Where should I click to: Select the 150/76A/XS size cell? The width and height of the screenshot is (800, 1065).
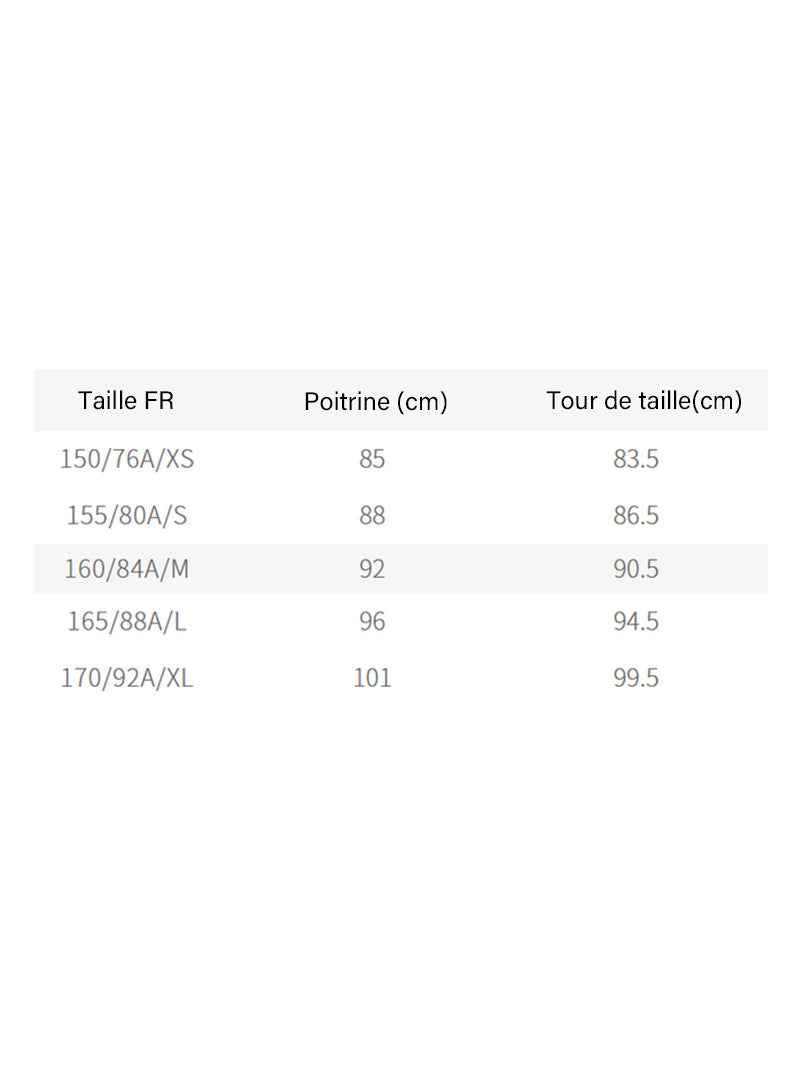[x=127, y=459]
